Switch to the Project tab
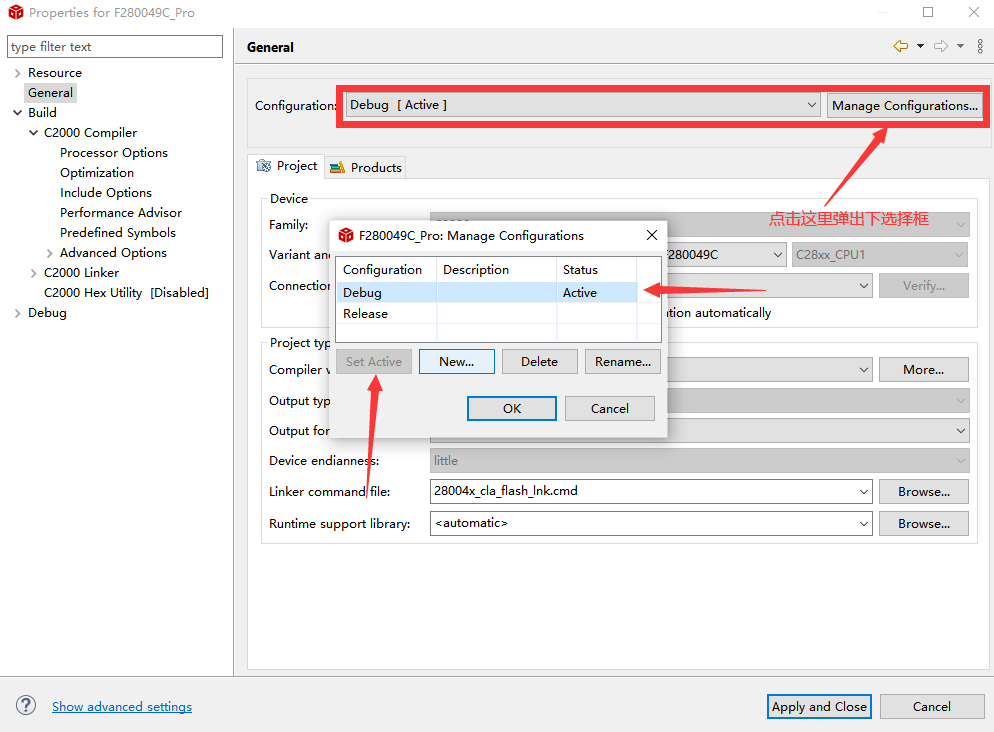This screenshot has height=732, width=994. pos(287,166)
